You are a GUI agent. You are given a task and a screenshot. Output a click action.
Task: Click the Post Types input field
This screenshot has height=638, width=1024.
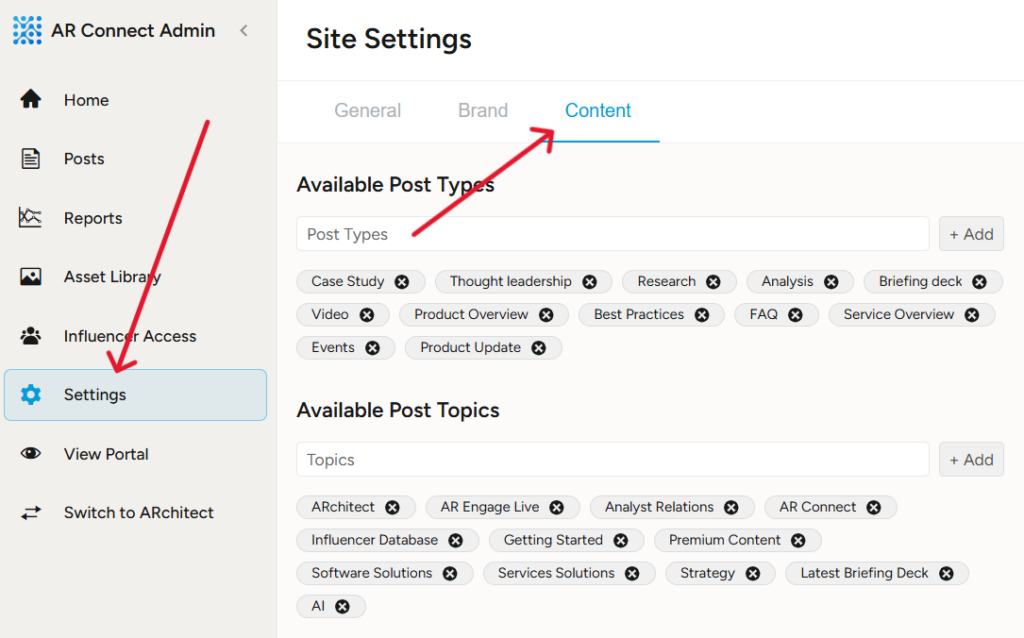pos(612,234)
